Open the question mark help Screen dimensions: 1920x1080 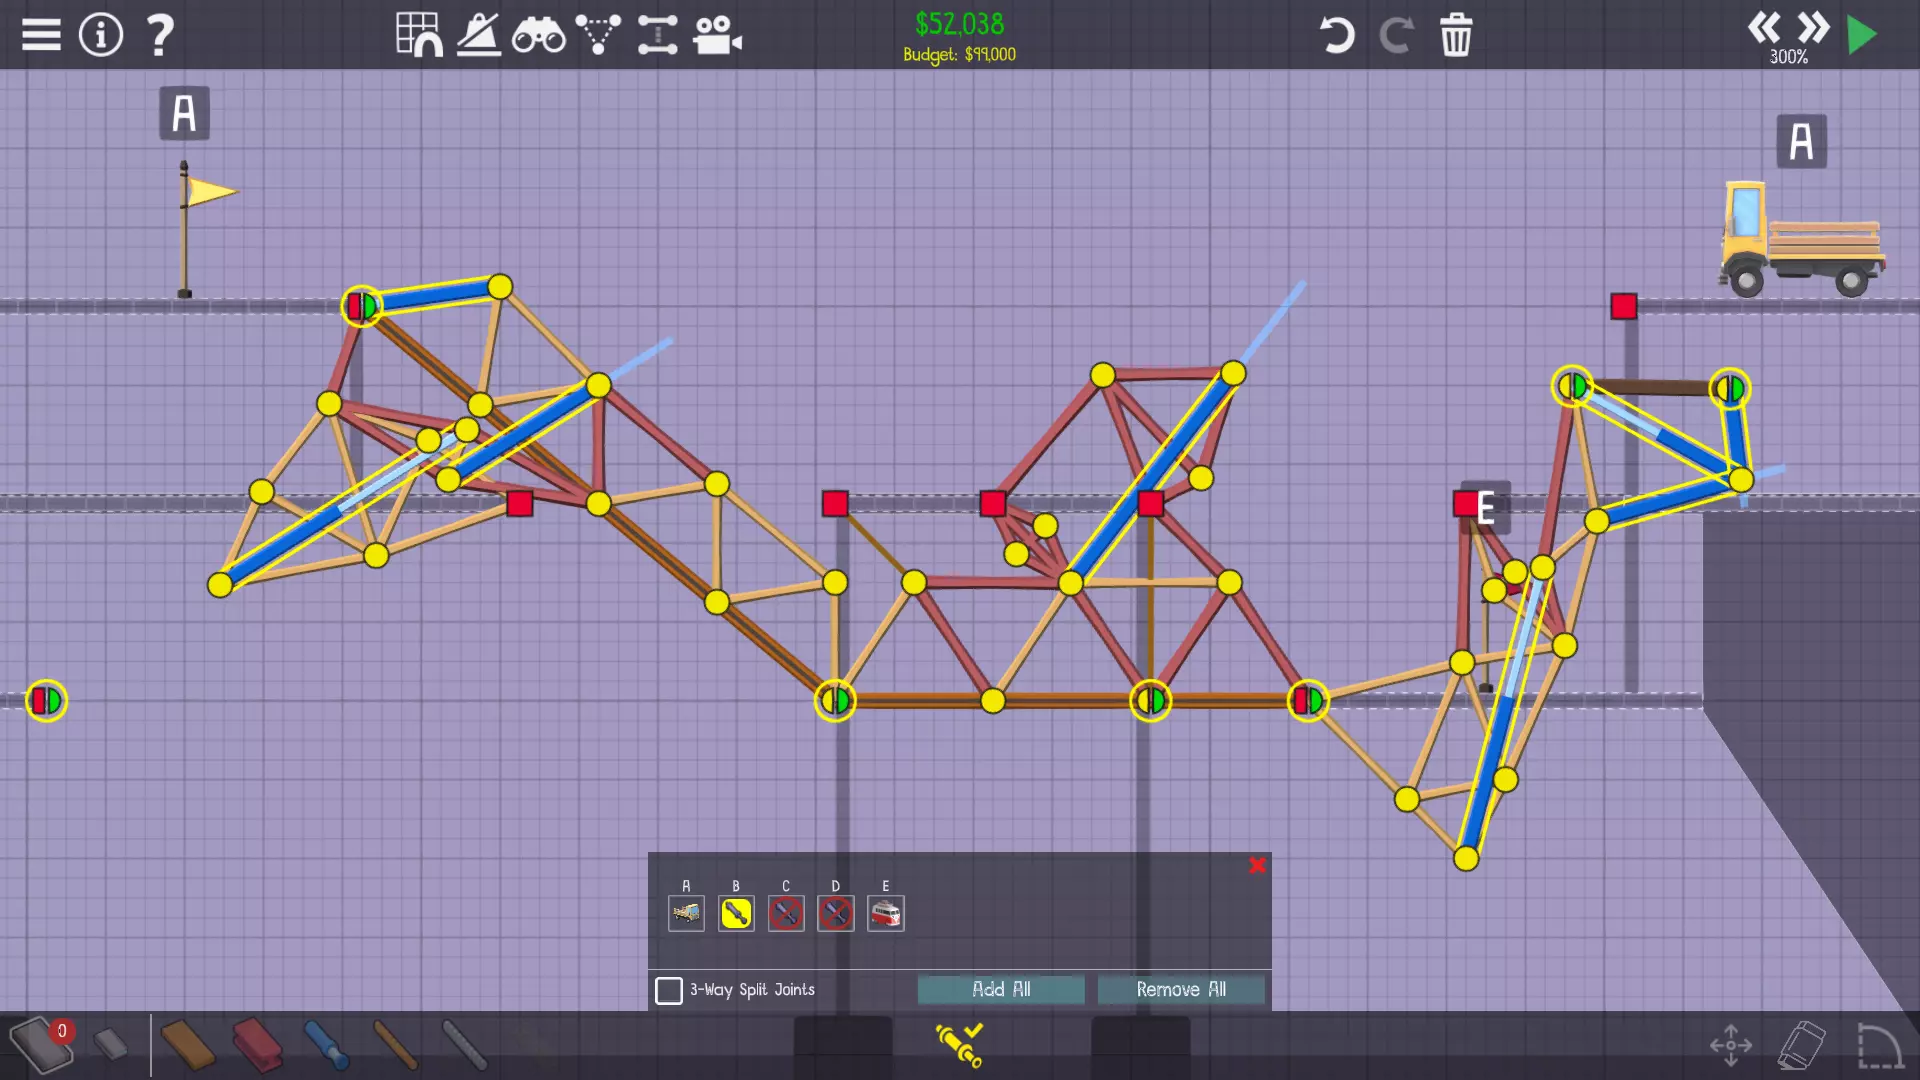click(x=160, y=35)
